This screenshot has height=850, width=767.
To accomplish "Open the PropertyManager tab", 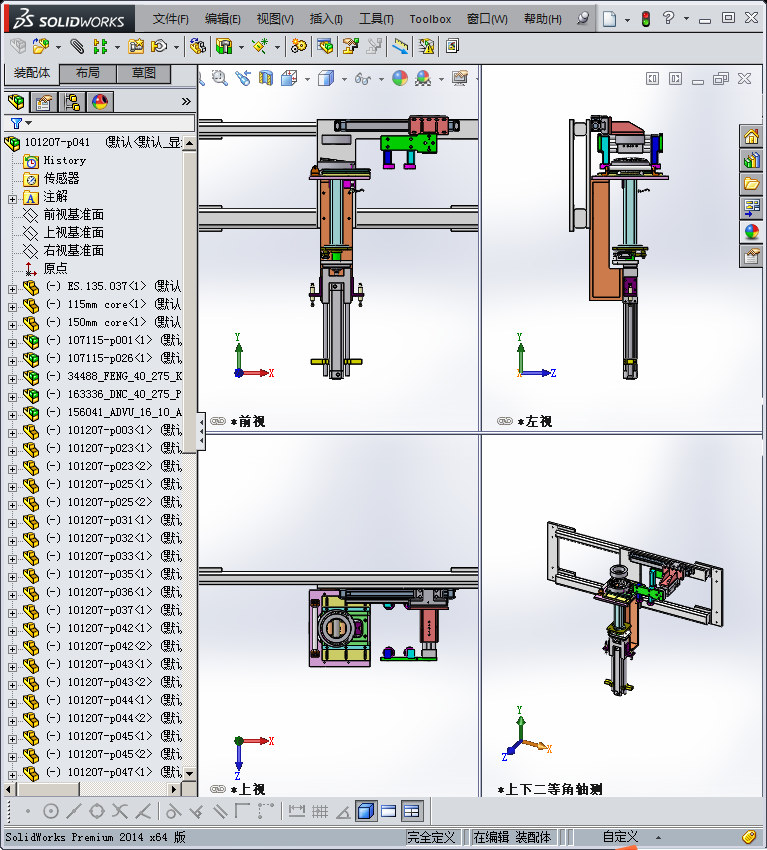I will [x=44, y=101].
